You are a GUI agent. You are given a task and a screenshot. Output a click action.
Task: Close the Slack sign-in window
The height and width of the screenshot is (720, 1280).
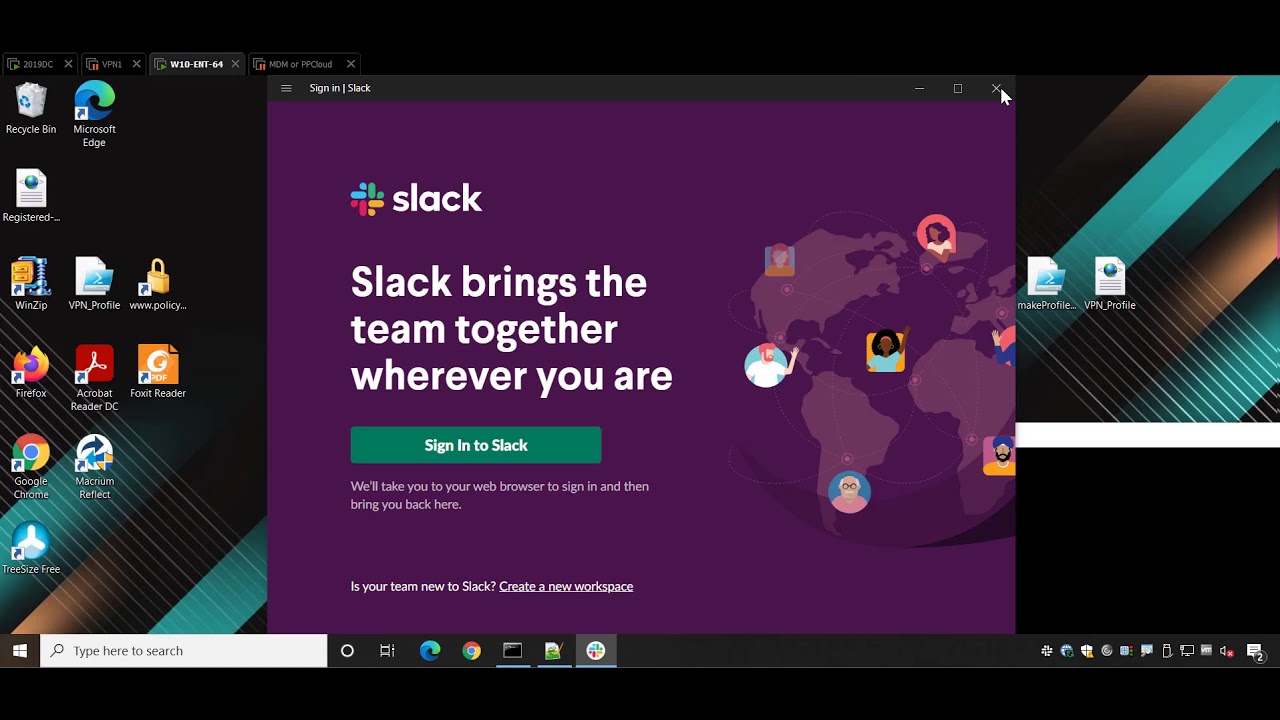[x=996, y=88]
